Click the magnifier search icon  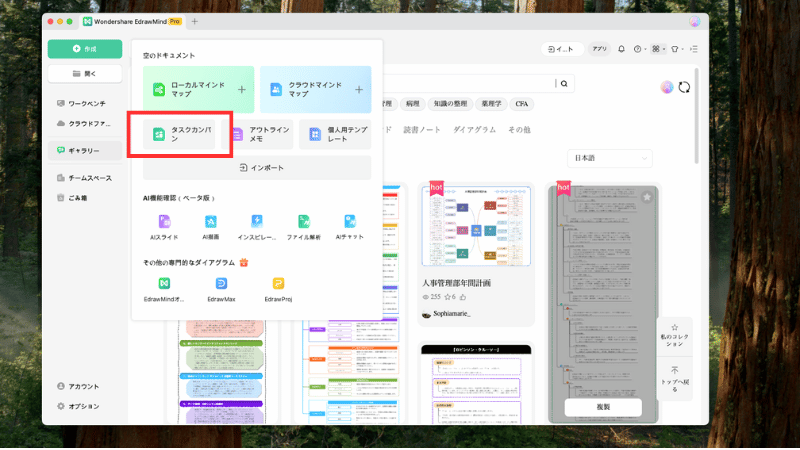564,84
